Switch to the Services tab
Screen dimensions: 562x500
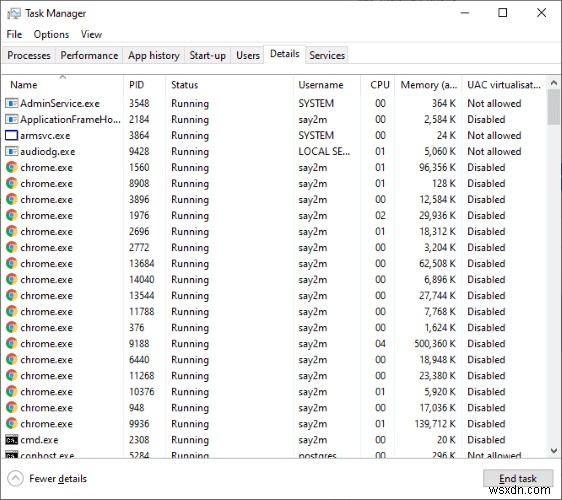[x=327, y=56]
